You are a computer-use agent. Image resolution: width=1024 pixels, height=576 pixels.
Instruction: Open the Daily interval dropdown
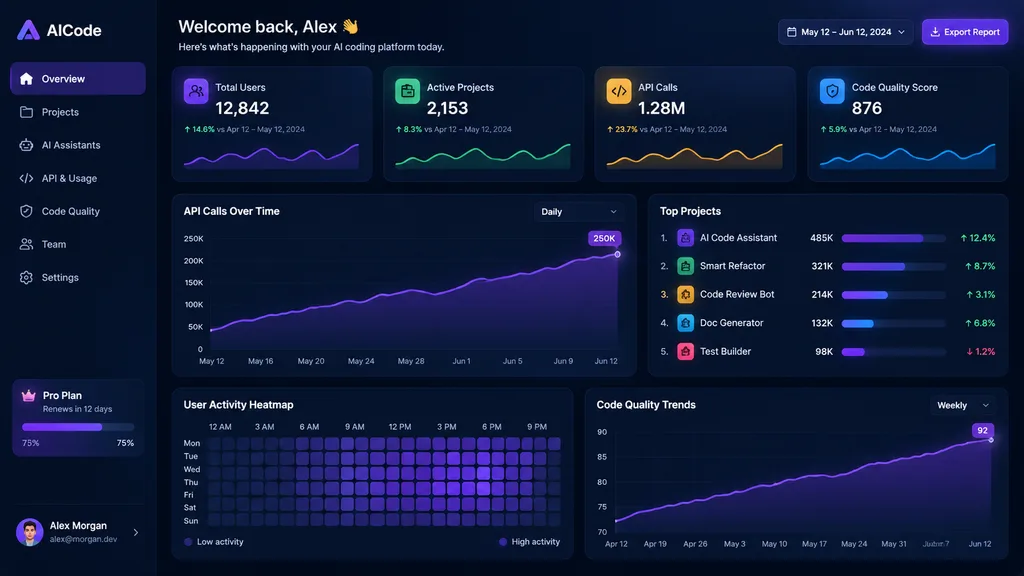click(x=578, y=212)
